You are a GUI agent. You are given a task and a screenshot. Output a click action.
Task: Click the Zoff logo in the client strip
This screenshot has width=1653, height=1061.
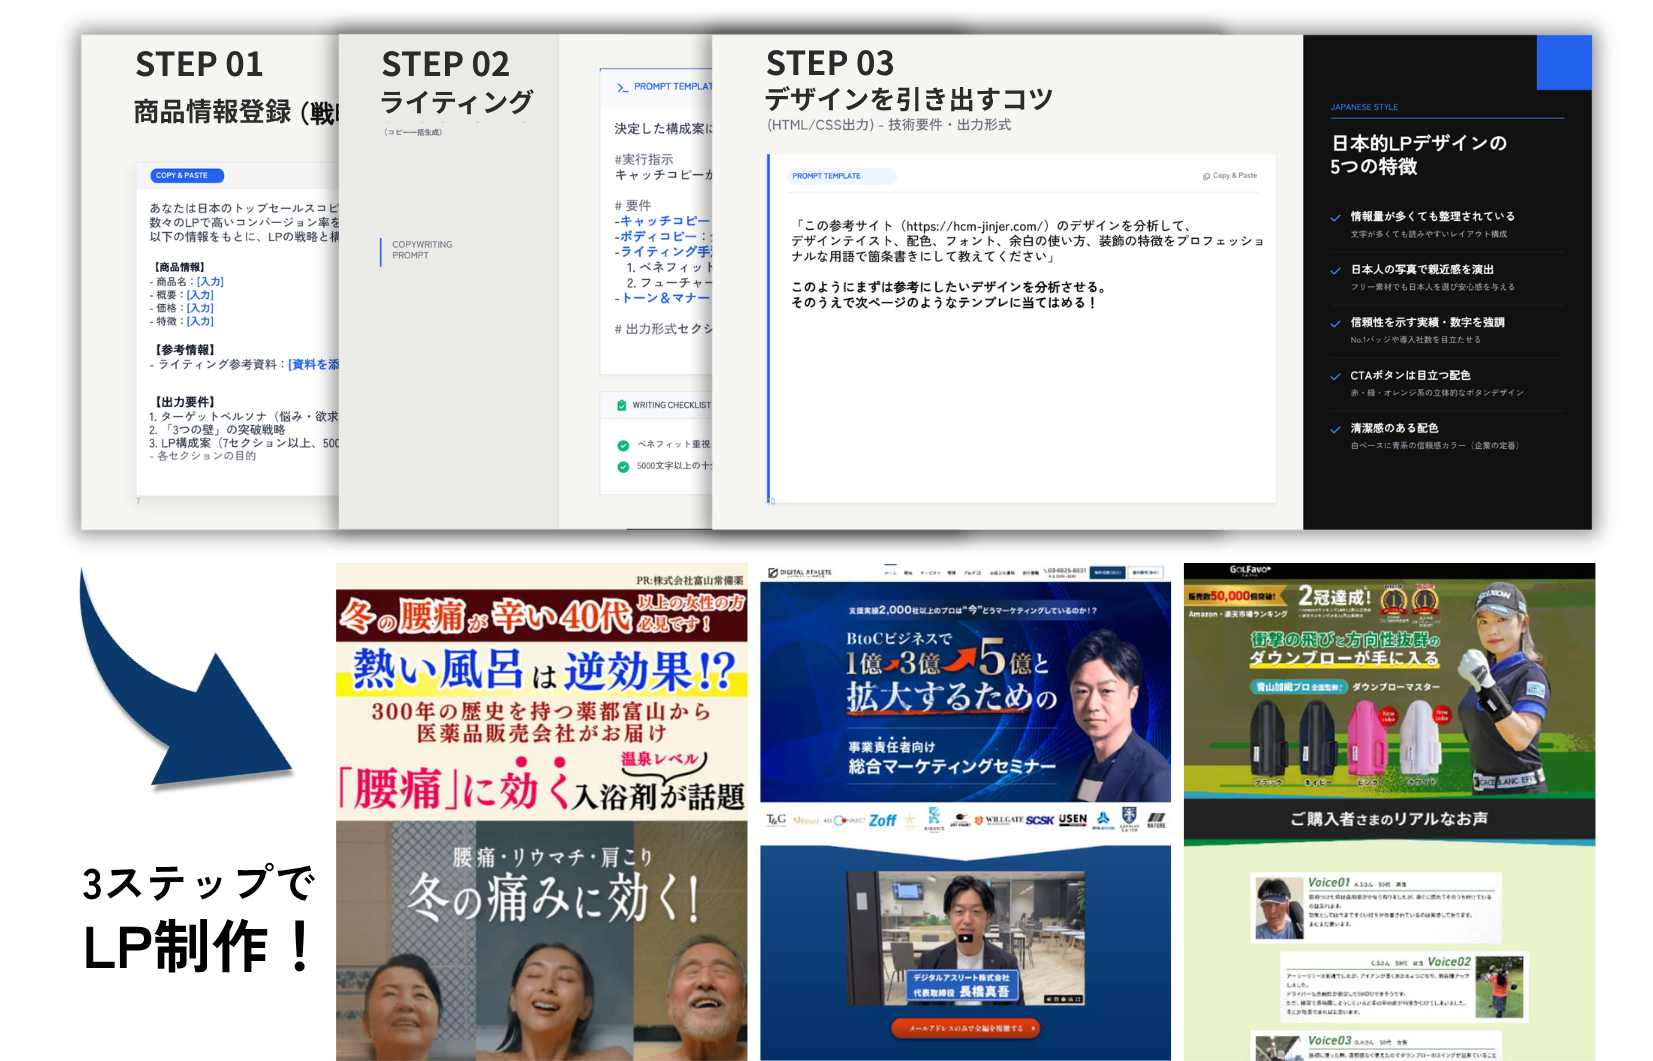[x=882, y=820]
